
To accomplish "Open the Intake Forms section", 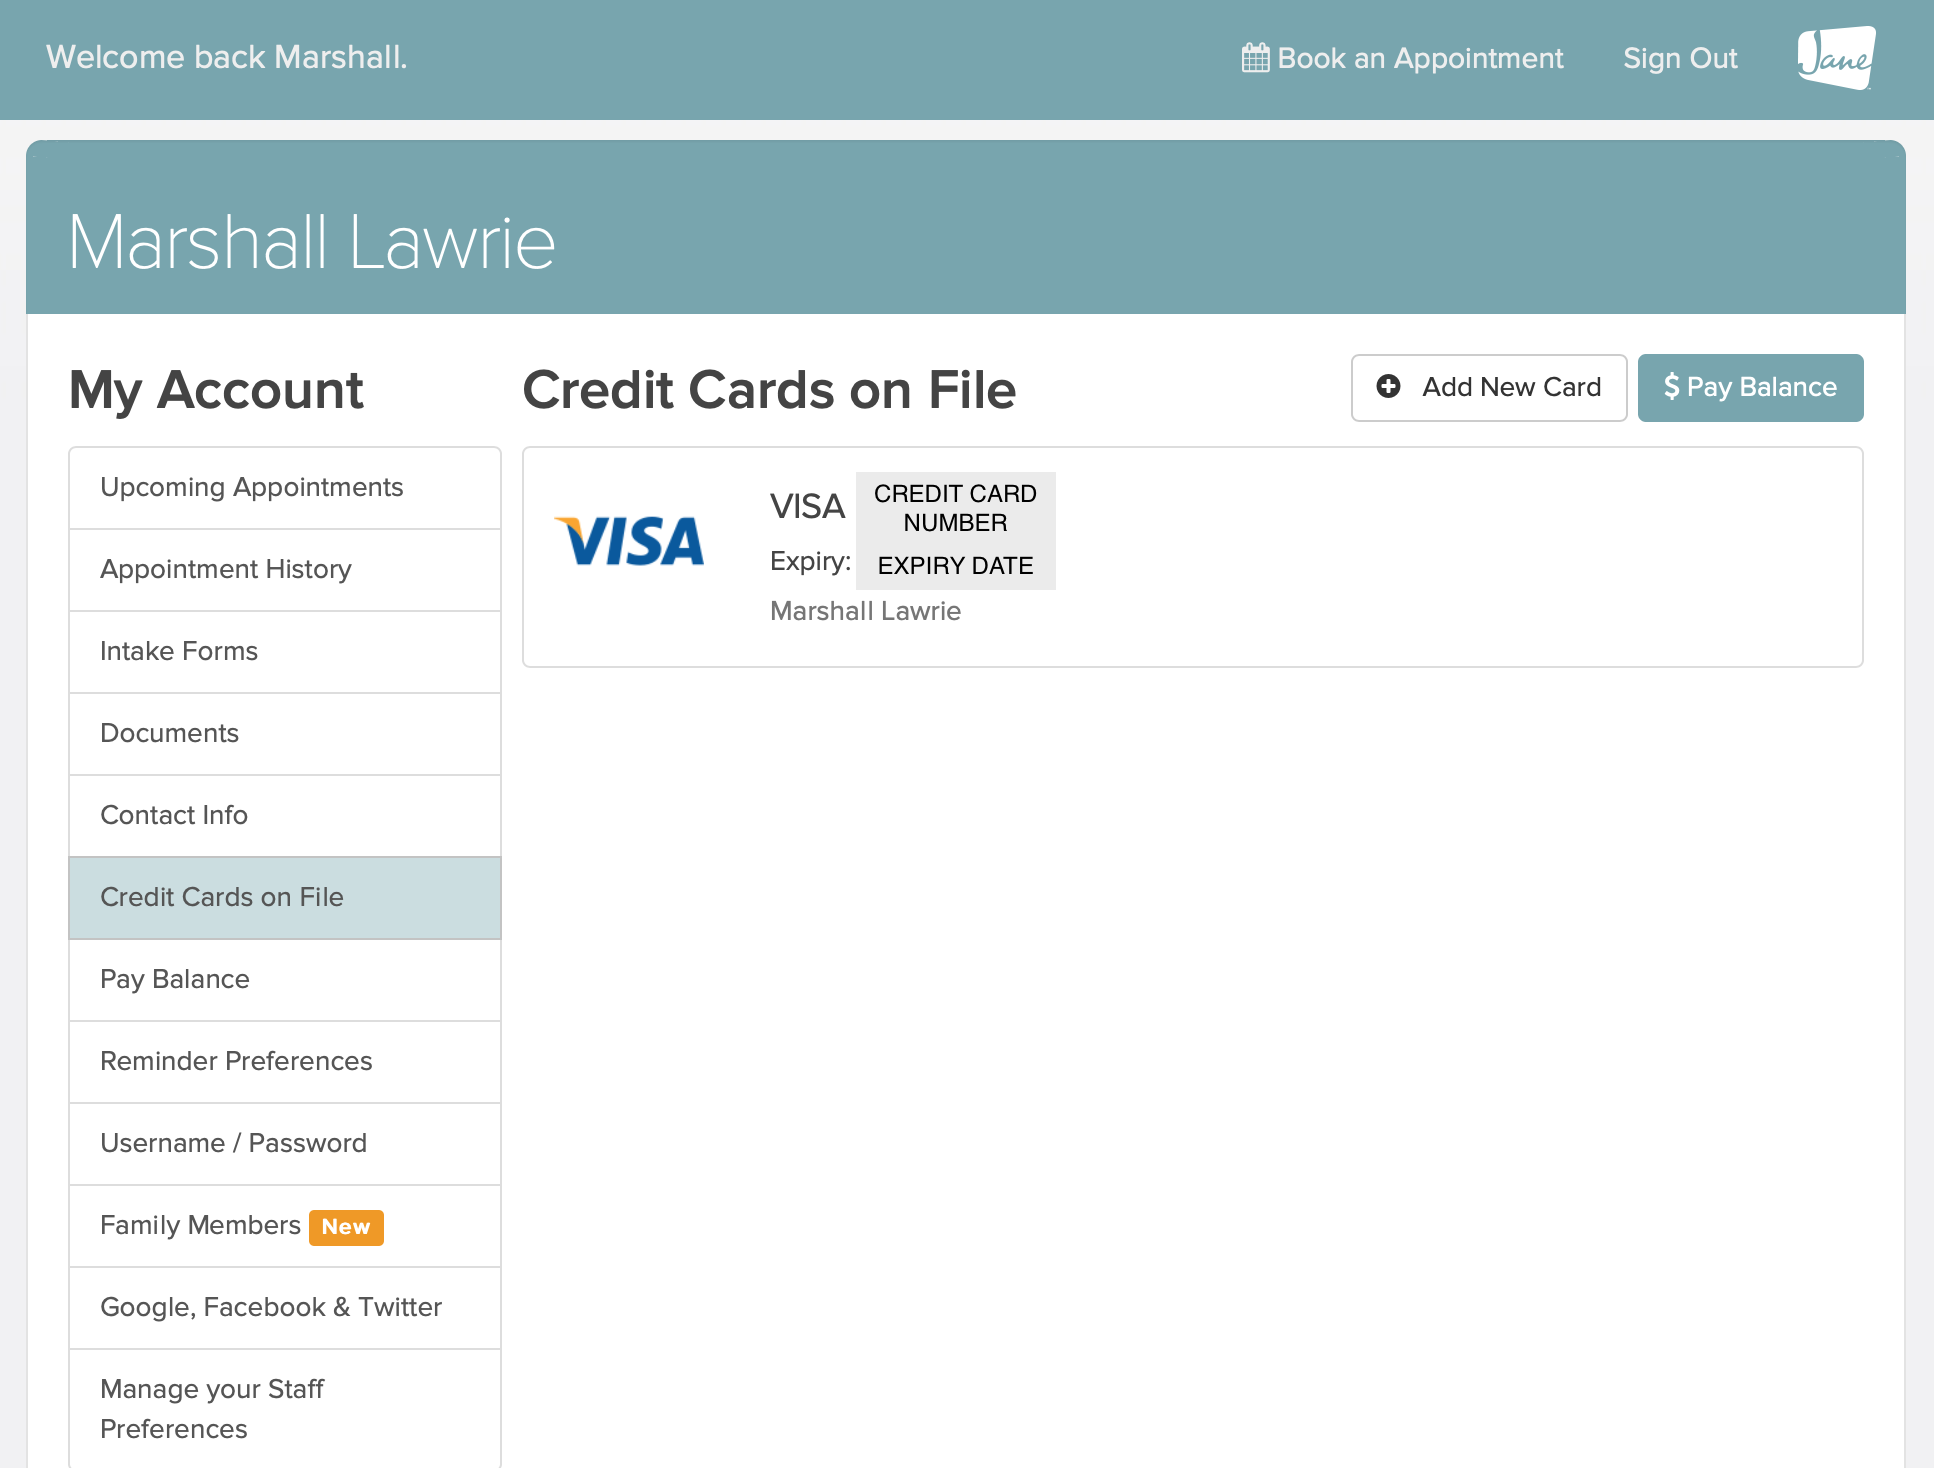I will click(x=178, y=651).
